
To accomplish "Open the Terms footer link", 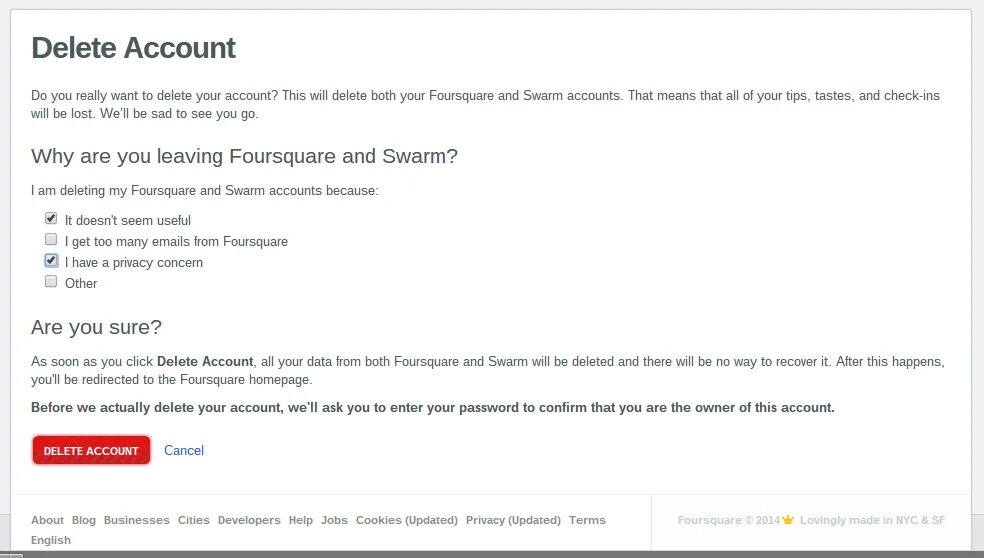I will (587, 520).
